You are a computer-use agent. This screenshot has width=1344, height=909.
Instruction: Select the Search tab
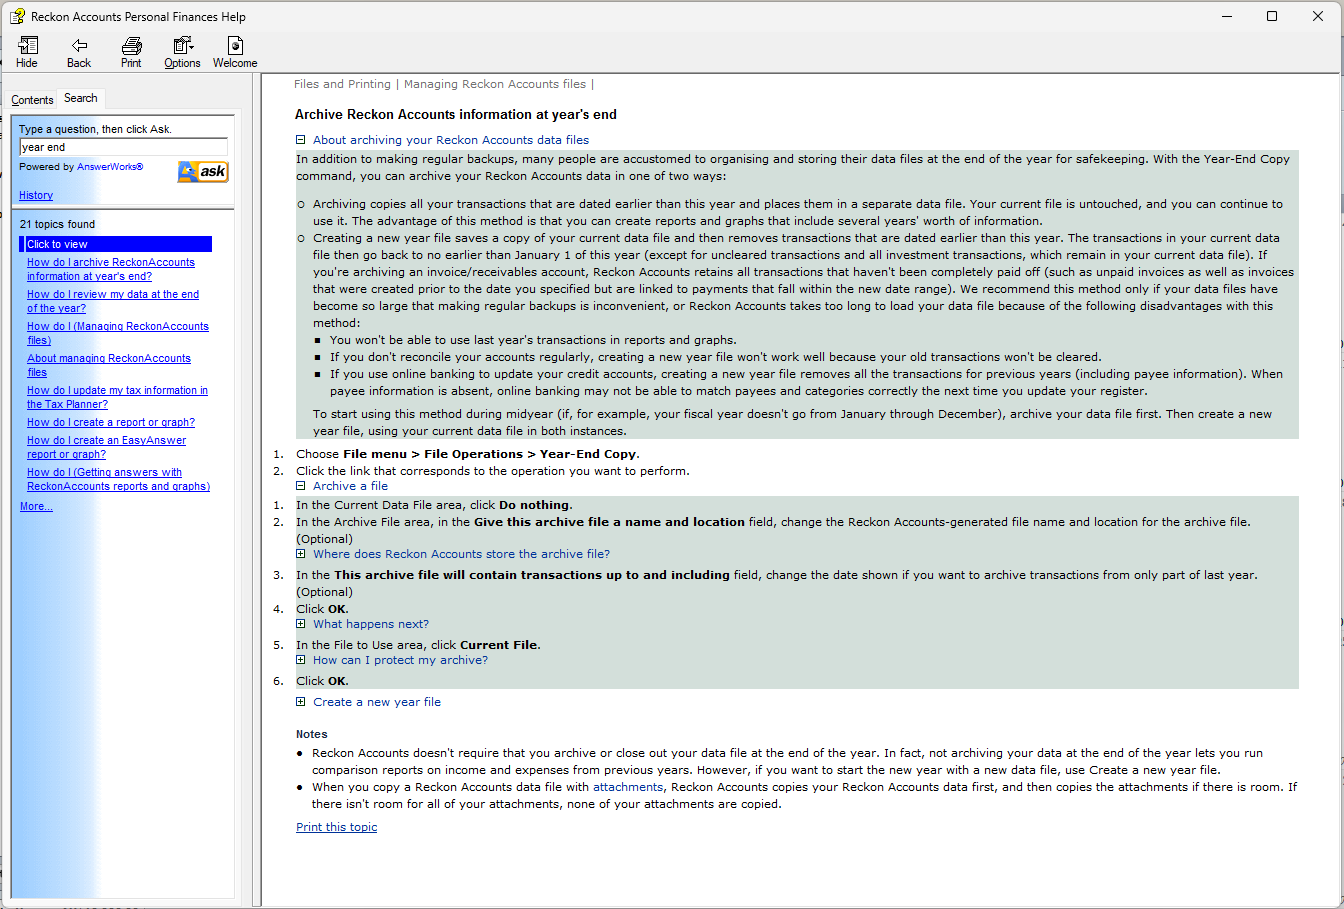click(x=81, y=98)
